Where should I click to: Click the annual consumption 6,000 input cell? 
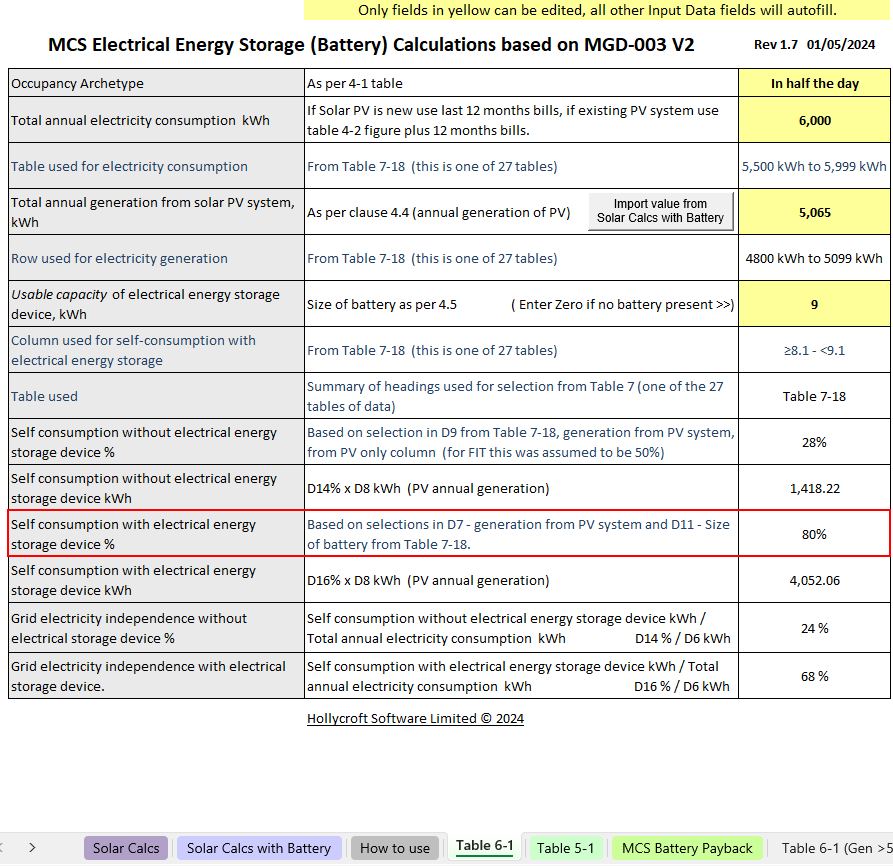[814, 120]
